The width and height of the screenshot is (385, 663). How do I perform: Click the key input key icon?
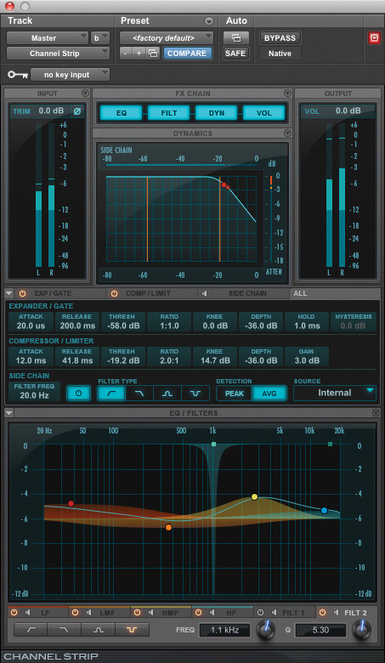[18, 74]
